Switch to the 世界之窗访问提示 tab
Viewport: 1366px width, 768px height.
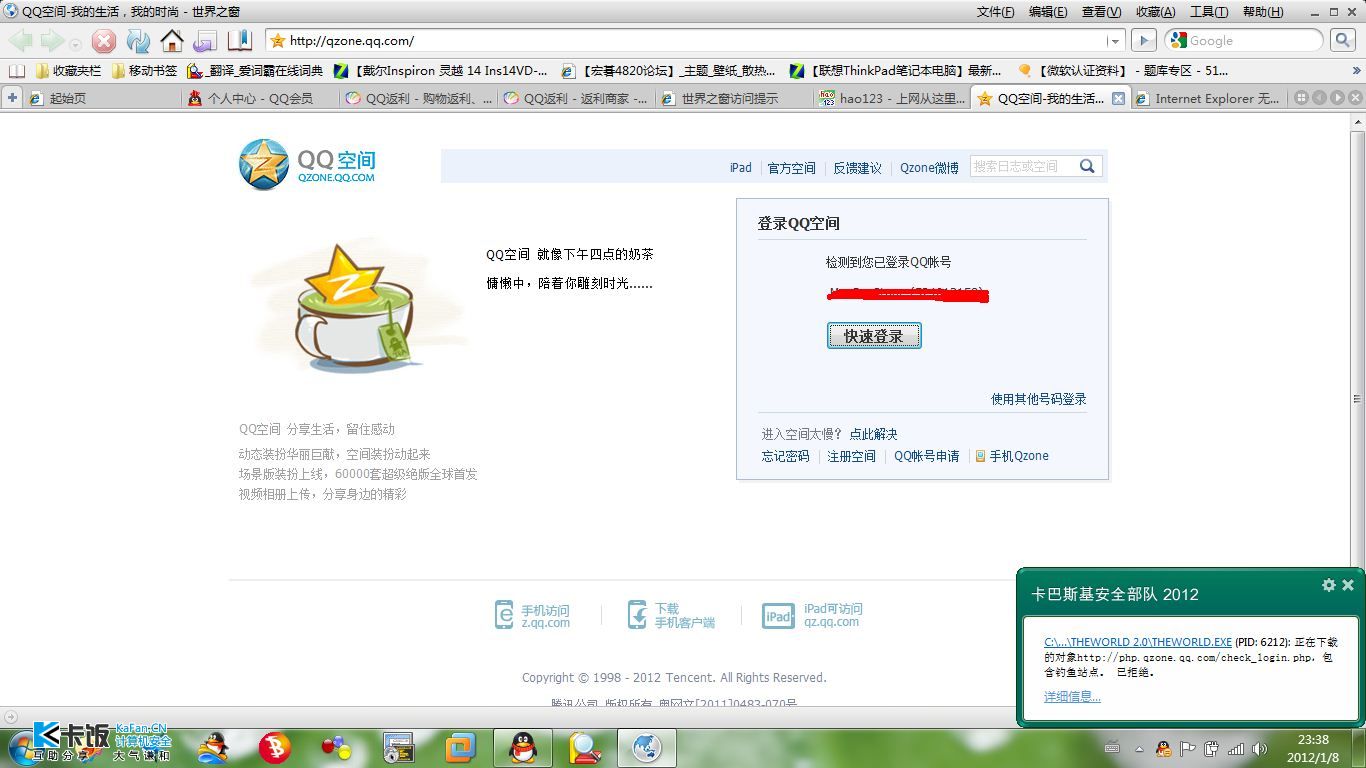point(732,98)
